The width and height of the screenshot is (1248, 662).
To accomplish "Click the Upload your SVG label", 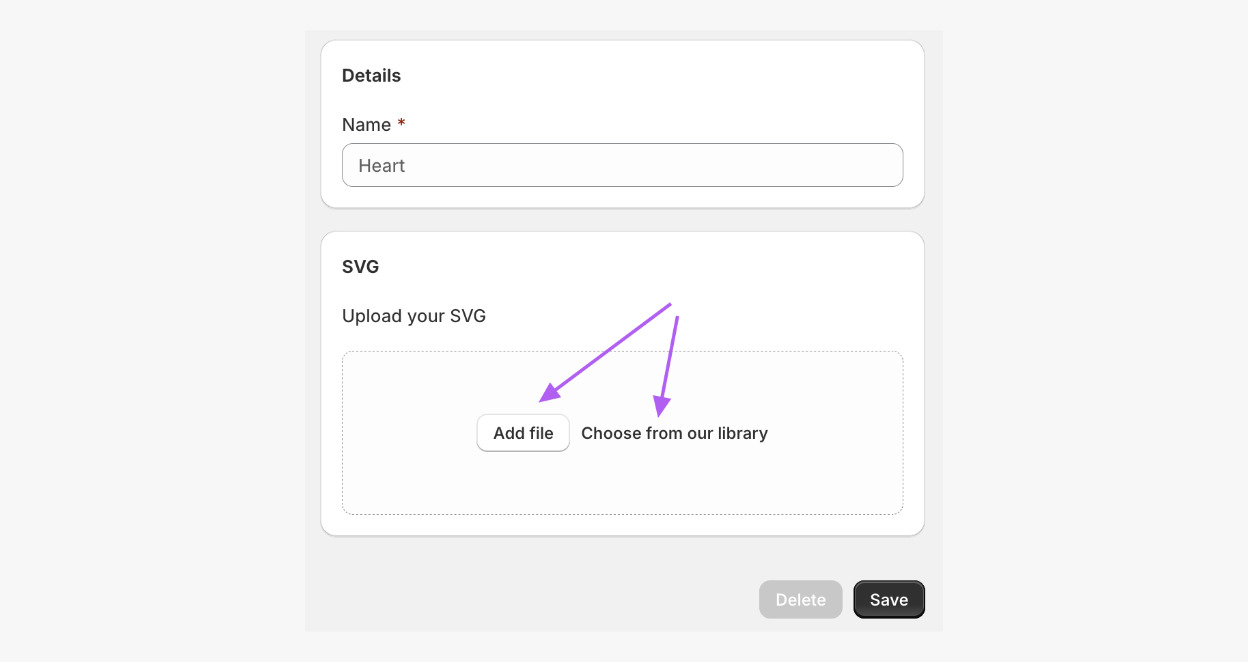I will point(414,316).
